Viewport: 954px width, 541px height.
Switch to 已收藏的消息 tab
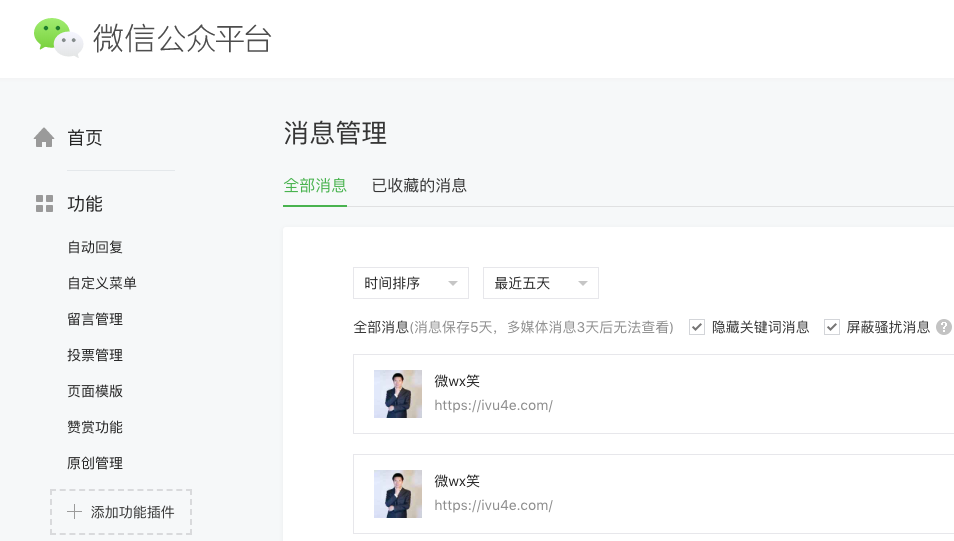coord(419,185)
